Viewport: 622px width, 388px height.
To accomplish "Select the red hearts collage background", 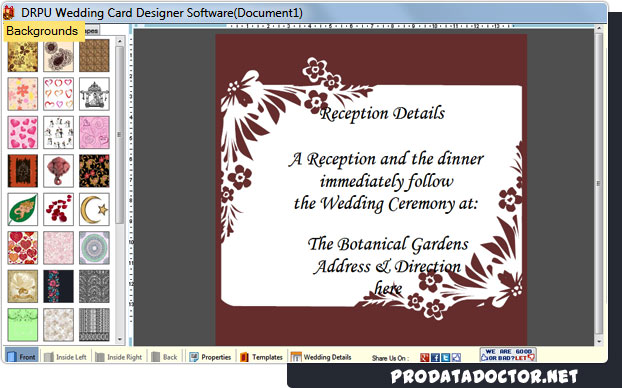I will 23,248.
